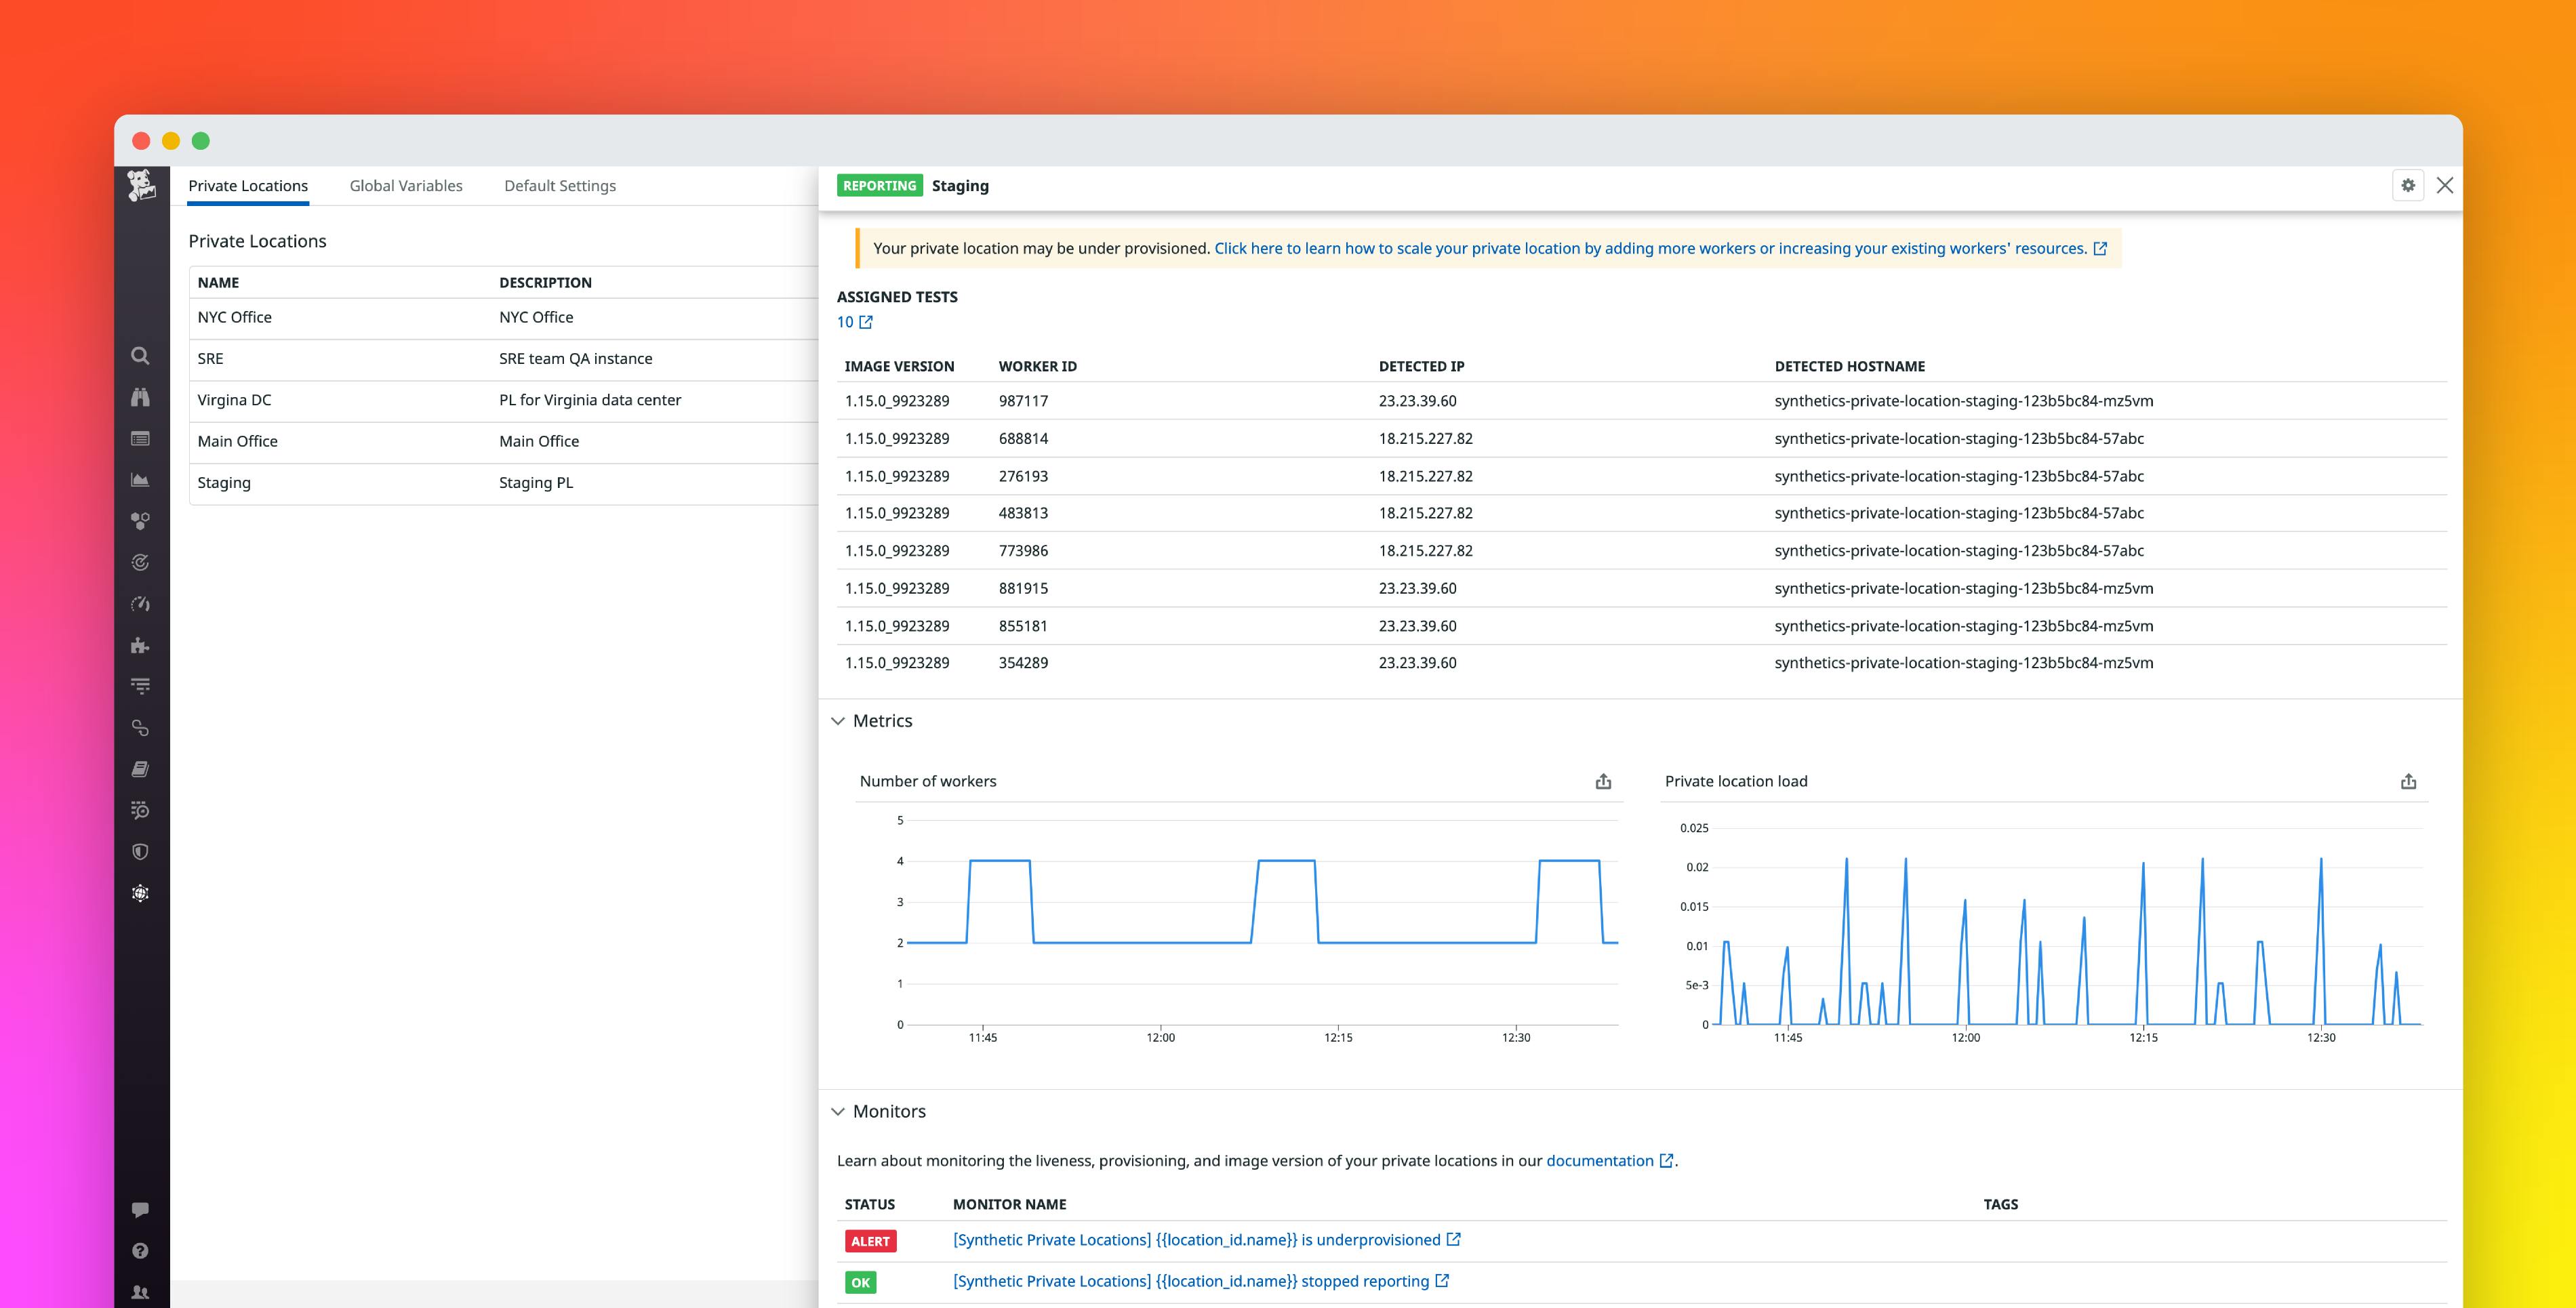Click the Events news icon in the sidebar
Screen dimensions: 2576x1308
click(140, 438)
